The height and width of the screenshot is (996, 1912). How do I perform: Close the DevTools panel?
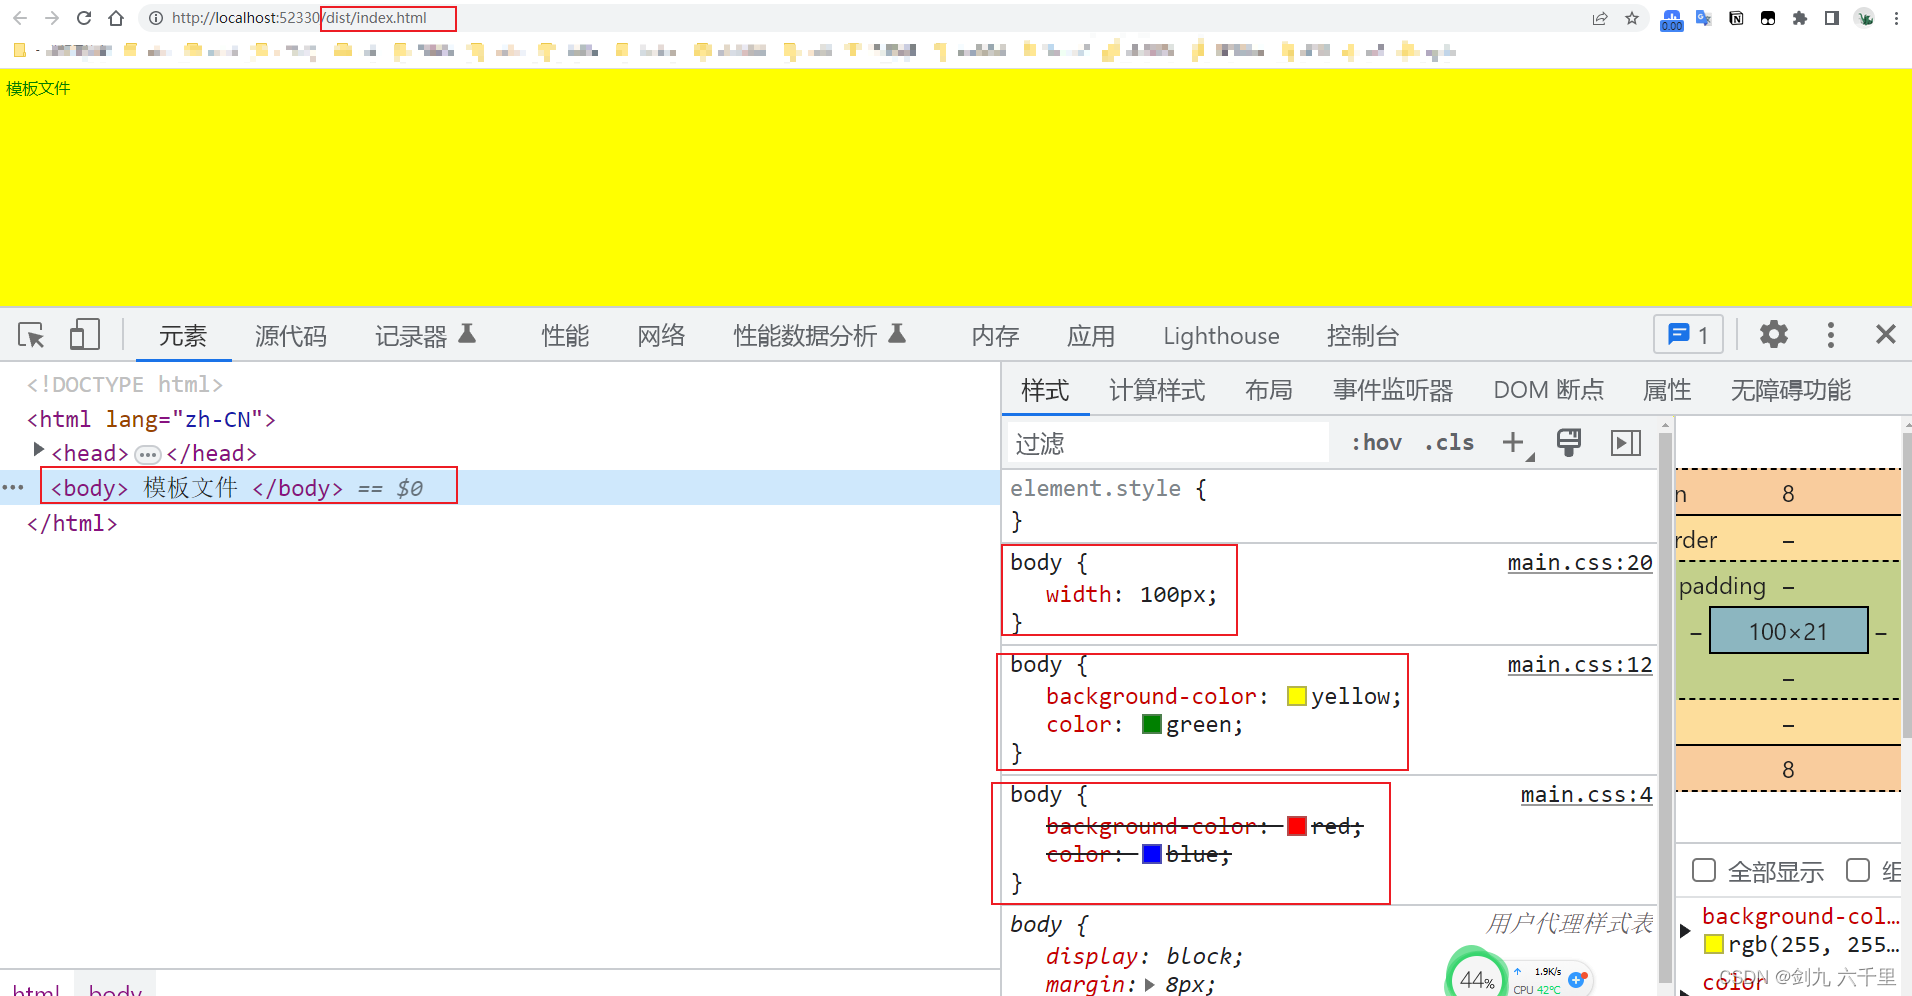click(1885, 334)
